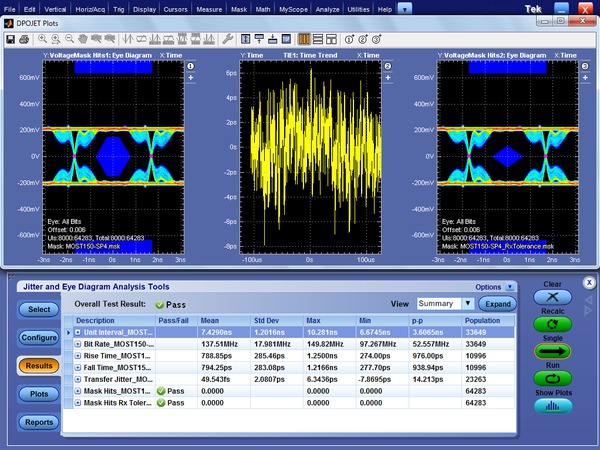600x450 pixels.
Task: Click the vertical cursors icon with up-down arrows
Action: point(128,39)
